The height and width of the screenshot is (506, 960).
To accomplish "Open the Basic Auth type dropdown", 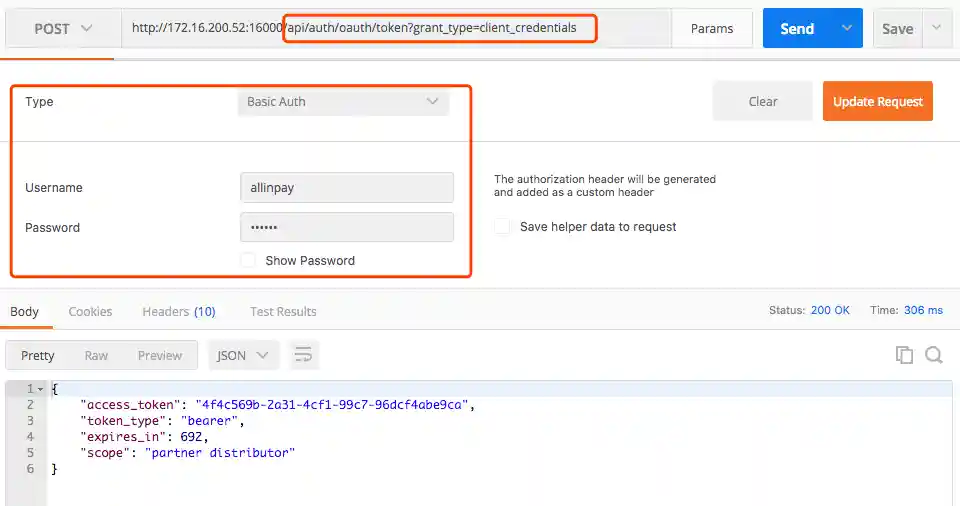I will (343, 102).
